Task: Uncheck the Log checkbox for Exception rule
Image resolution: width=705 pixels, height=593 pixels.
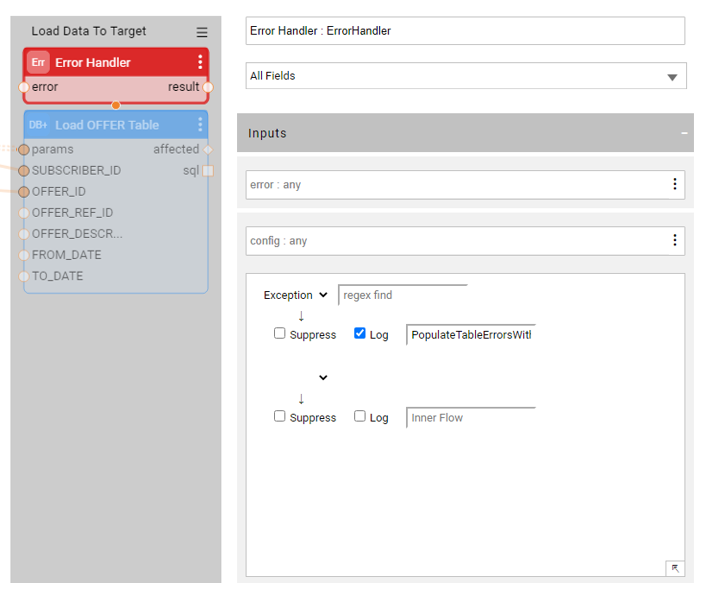Action: tap(360, 334)
